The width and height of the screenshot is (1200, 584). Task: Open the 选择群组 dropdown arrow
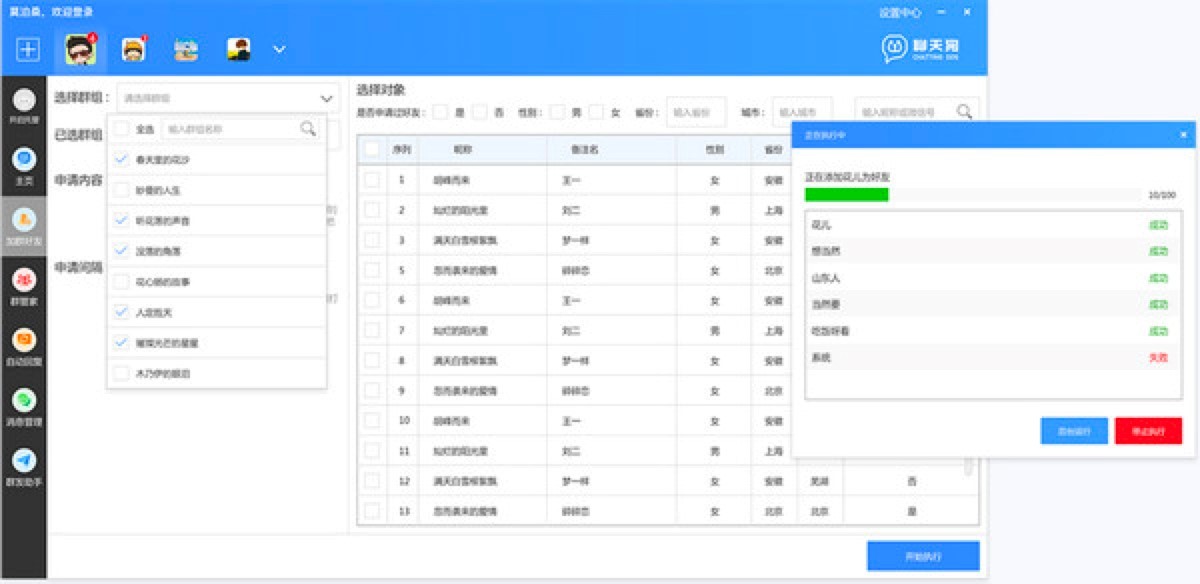point(327,98)
